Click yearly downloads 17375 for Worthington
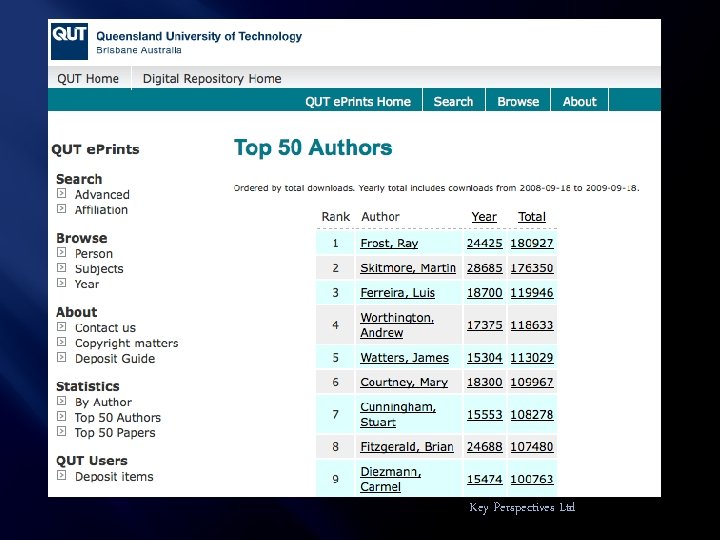 coord(484,325)
